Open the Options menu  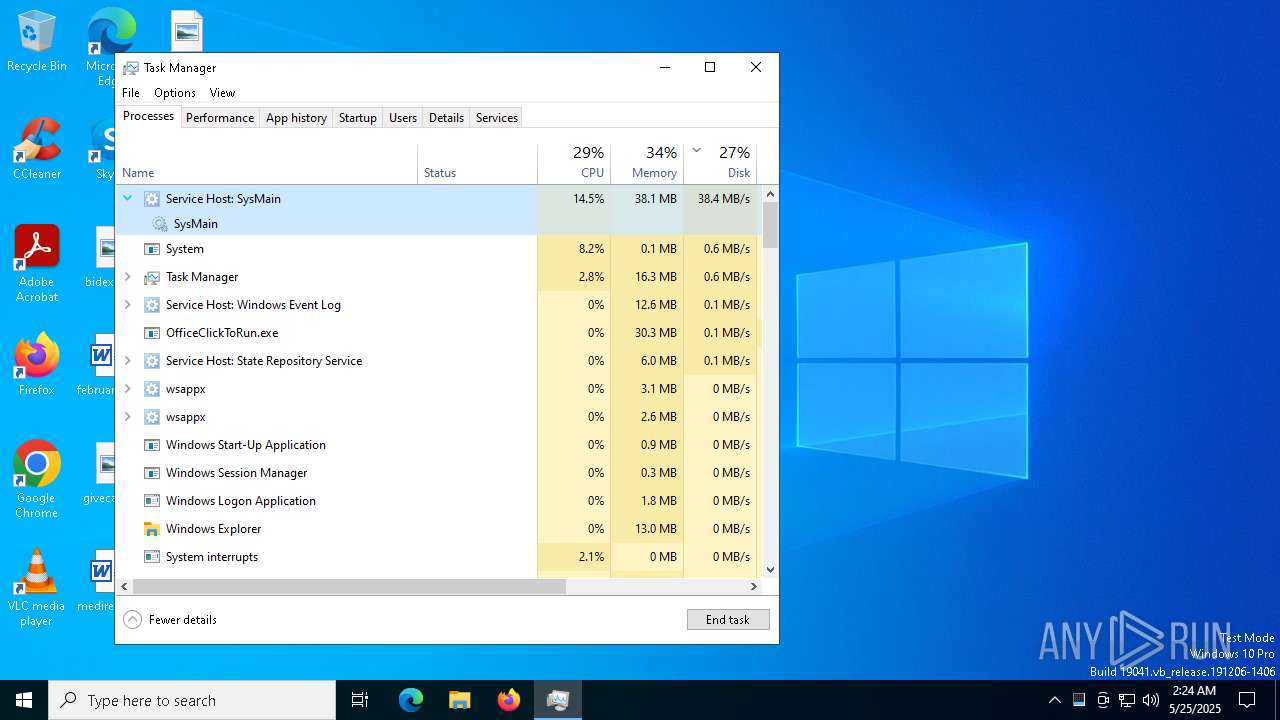tap(175, 93)
